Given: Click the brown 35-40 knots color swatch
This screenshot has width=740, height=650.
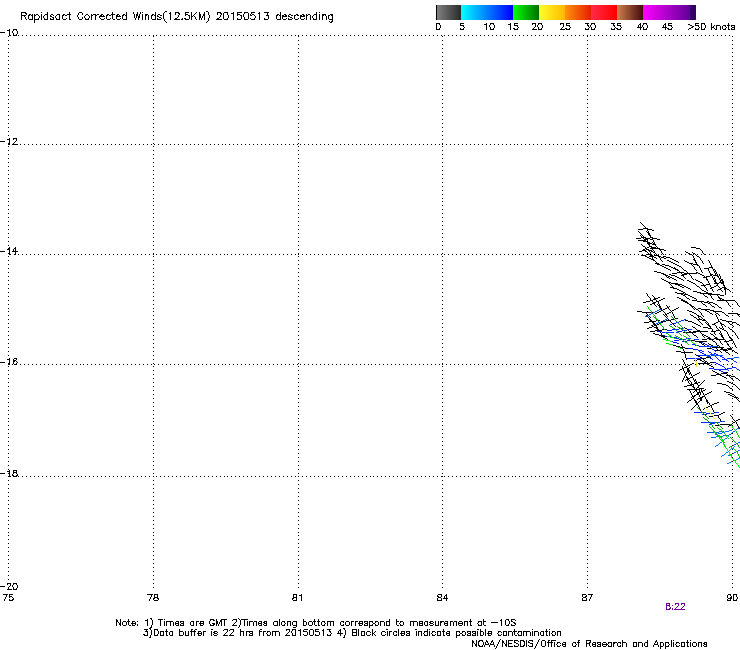Looking at the screenshot, I should point(630,12).
